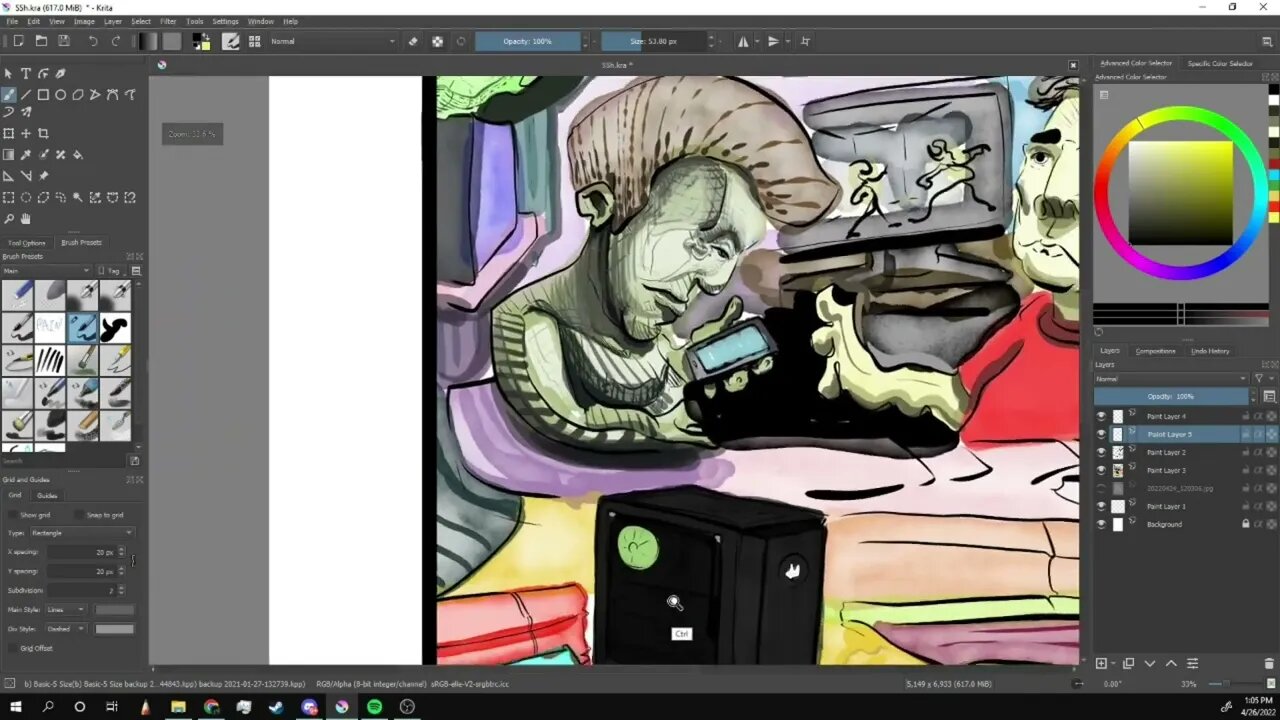Select the Move tool

pos(26,133)
